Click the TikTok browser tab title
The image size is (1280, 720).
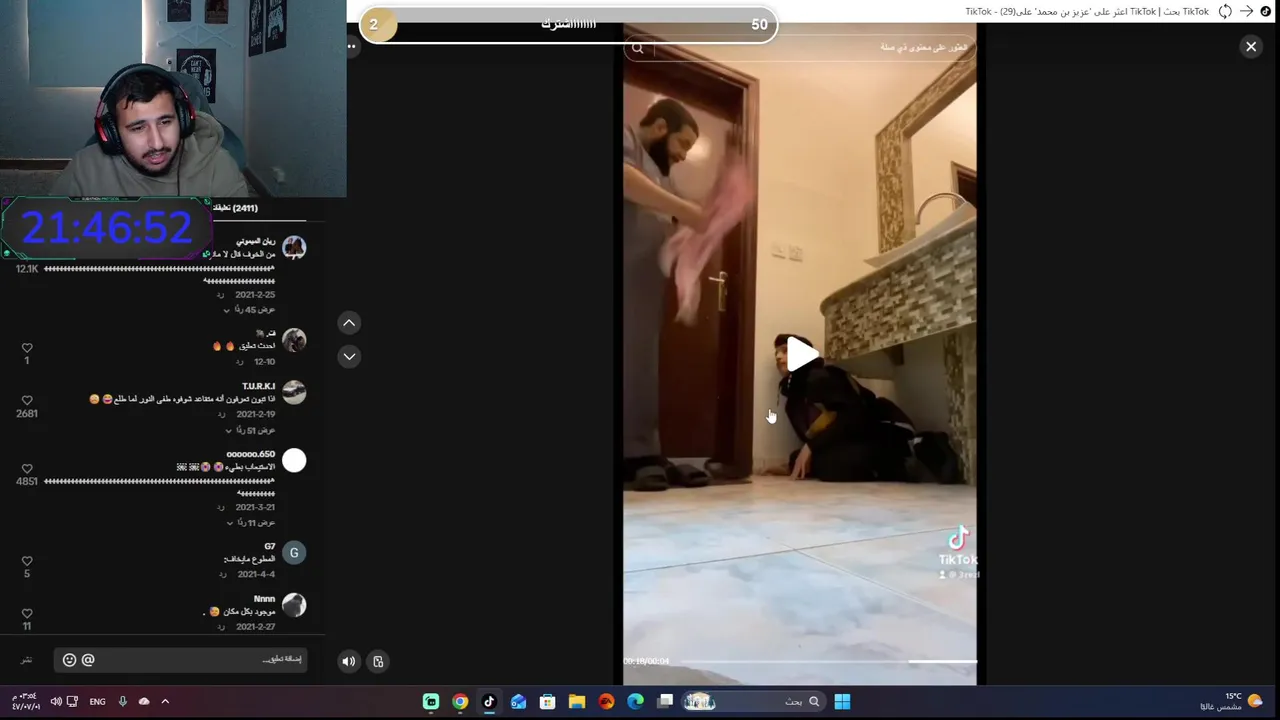(x=1087, y=11)
